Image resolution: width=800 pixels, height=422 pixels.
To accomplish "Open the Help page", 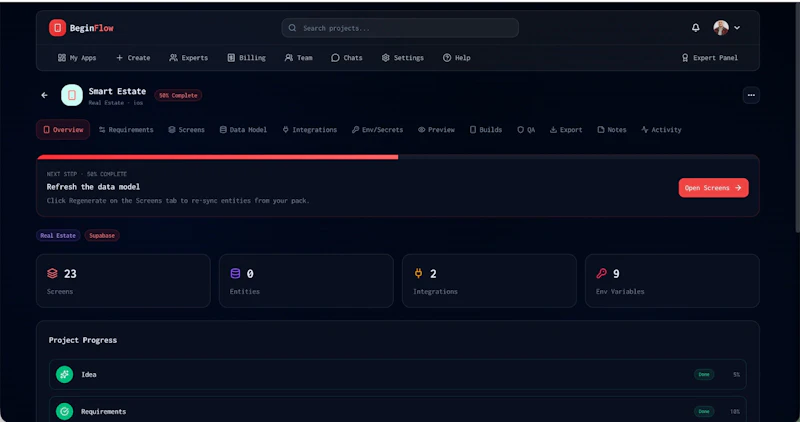I will pos(457,58).
